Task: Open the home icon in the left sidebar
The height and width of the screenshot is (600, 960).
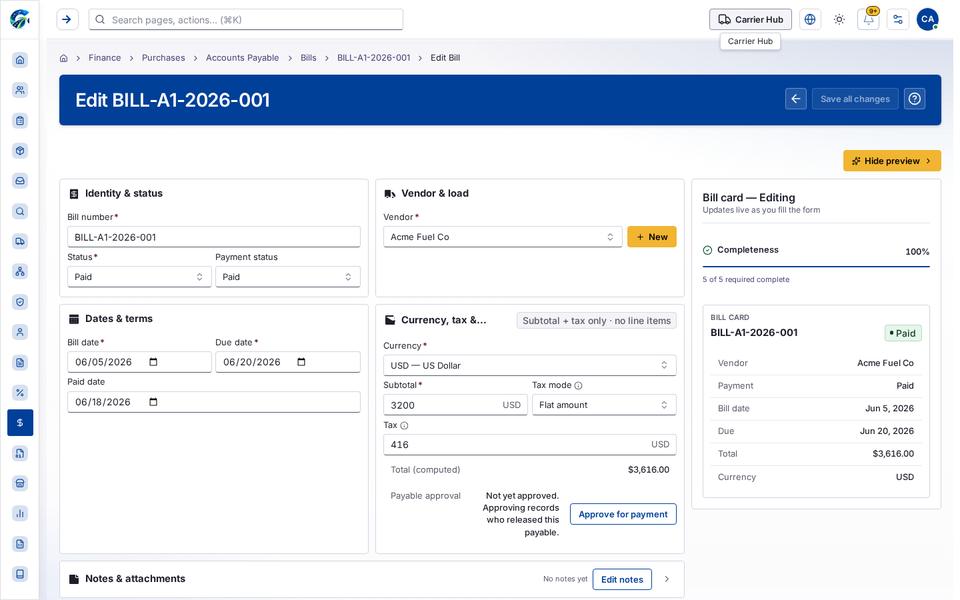Action: coord(20,59)
